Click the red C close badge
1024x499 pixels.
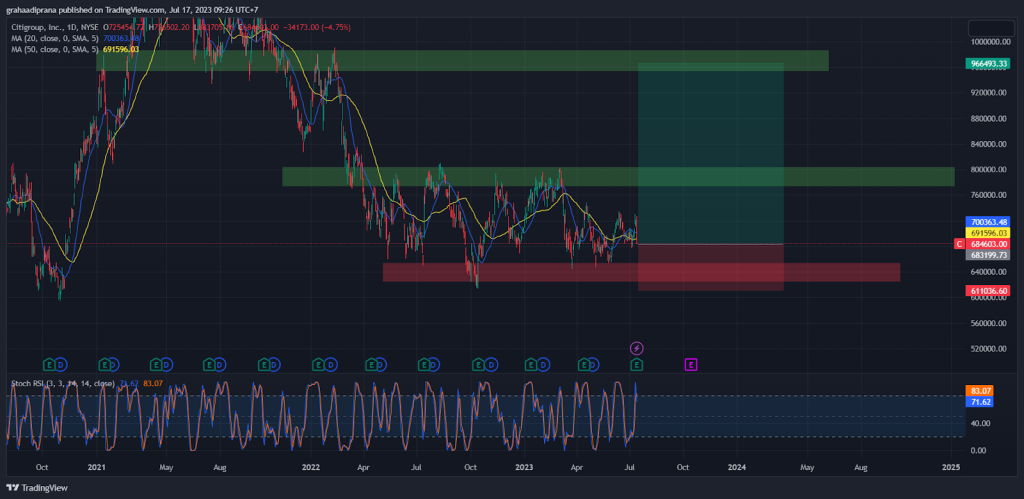coord(959,244)
